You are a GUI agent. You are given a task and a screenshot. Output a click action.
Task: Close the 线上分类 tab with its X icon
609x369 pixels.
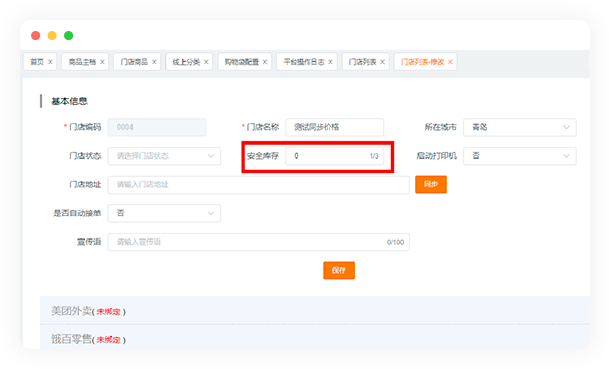206,62
